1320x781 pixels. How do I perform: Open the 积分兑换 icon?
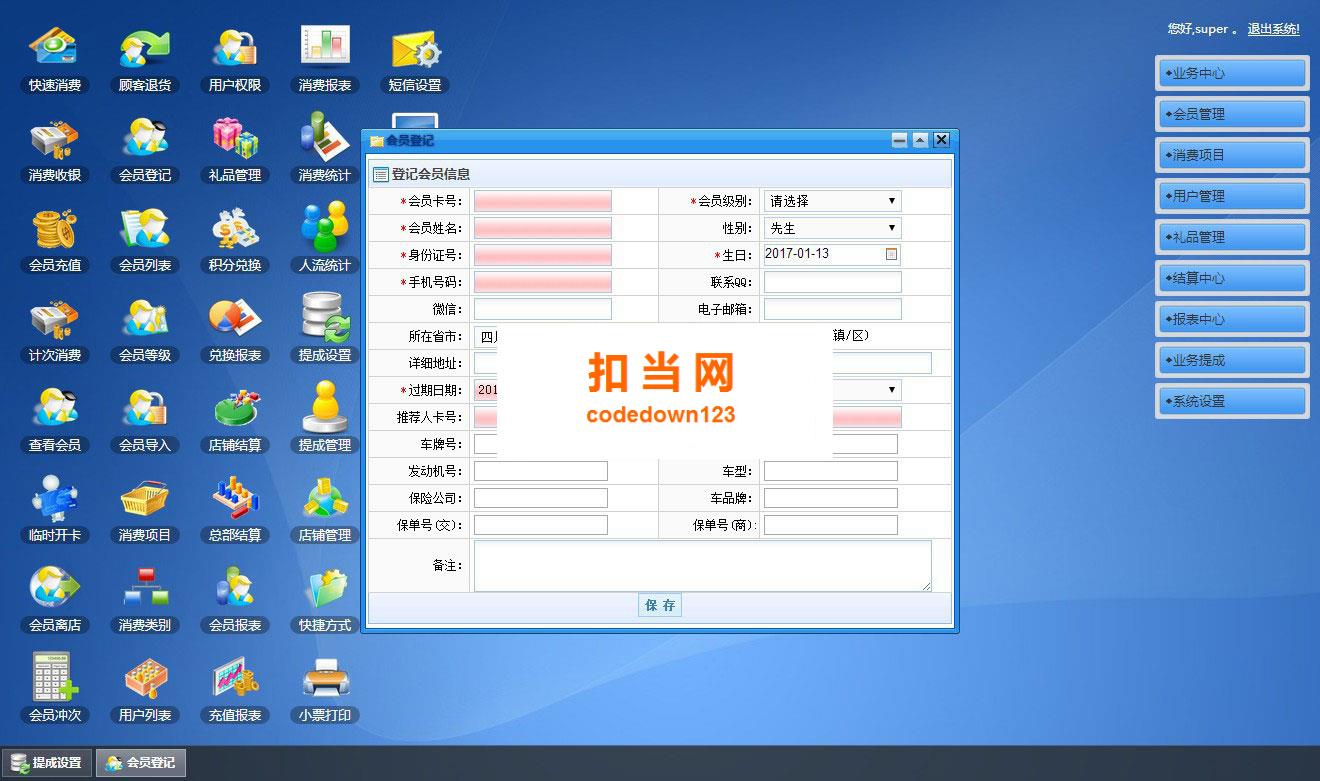pos(235,240)
